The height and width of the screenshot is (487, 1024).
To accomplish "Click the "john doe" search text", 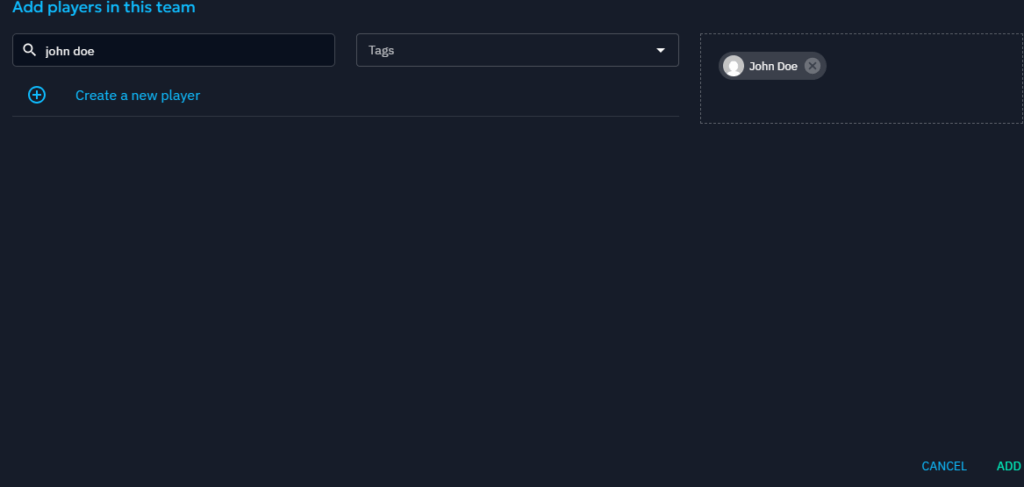I will 70,50.
